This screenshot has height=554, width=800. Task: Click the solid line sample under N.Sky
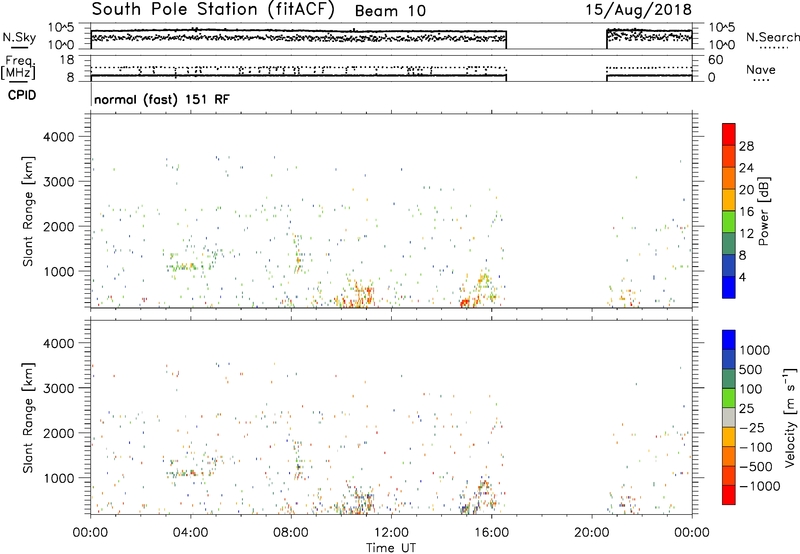coord(19,47)
